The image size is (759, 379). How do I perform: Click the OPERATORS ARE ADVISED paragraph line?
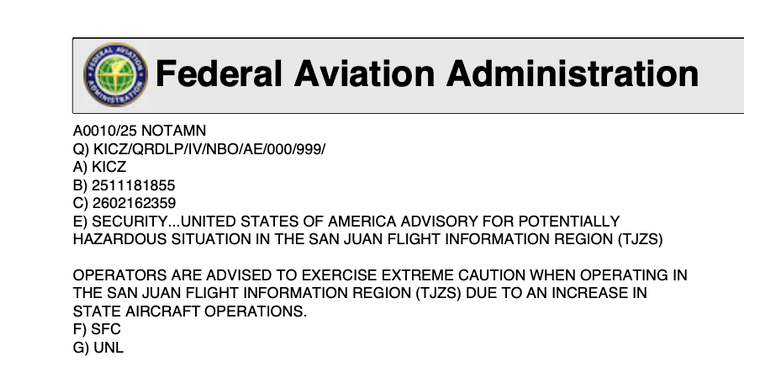tap(380, 275)
